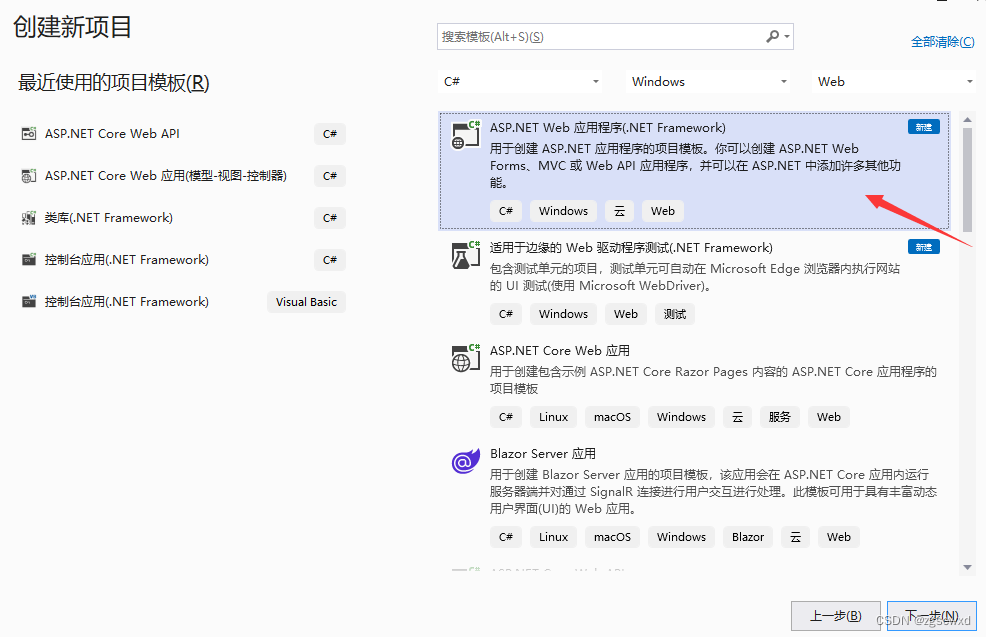Click Web tag under ASP.NET Web 应用程序
This screenshot has height=637, width=986.
[x=663, y=211]
